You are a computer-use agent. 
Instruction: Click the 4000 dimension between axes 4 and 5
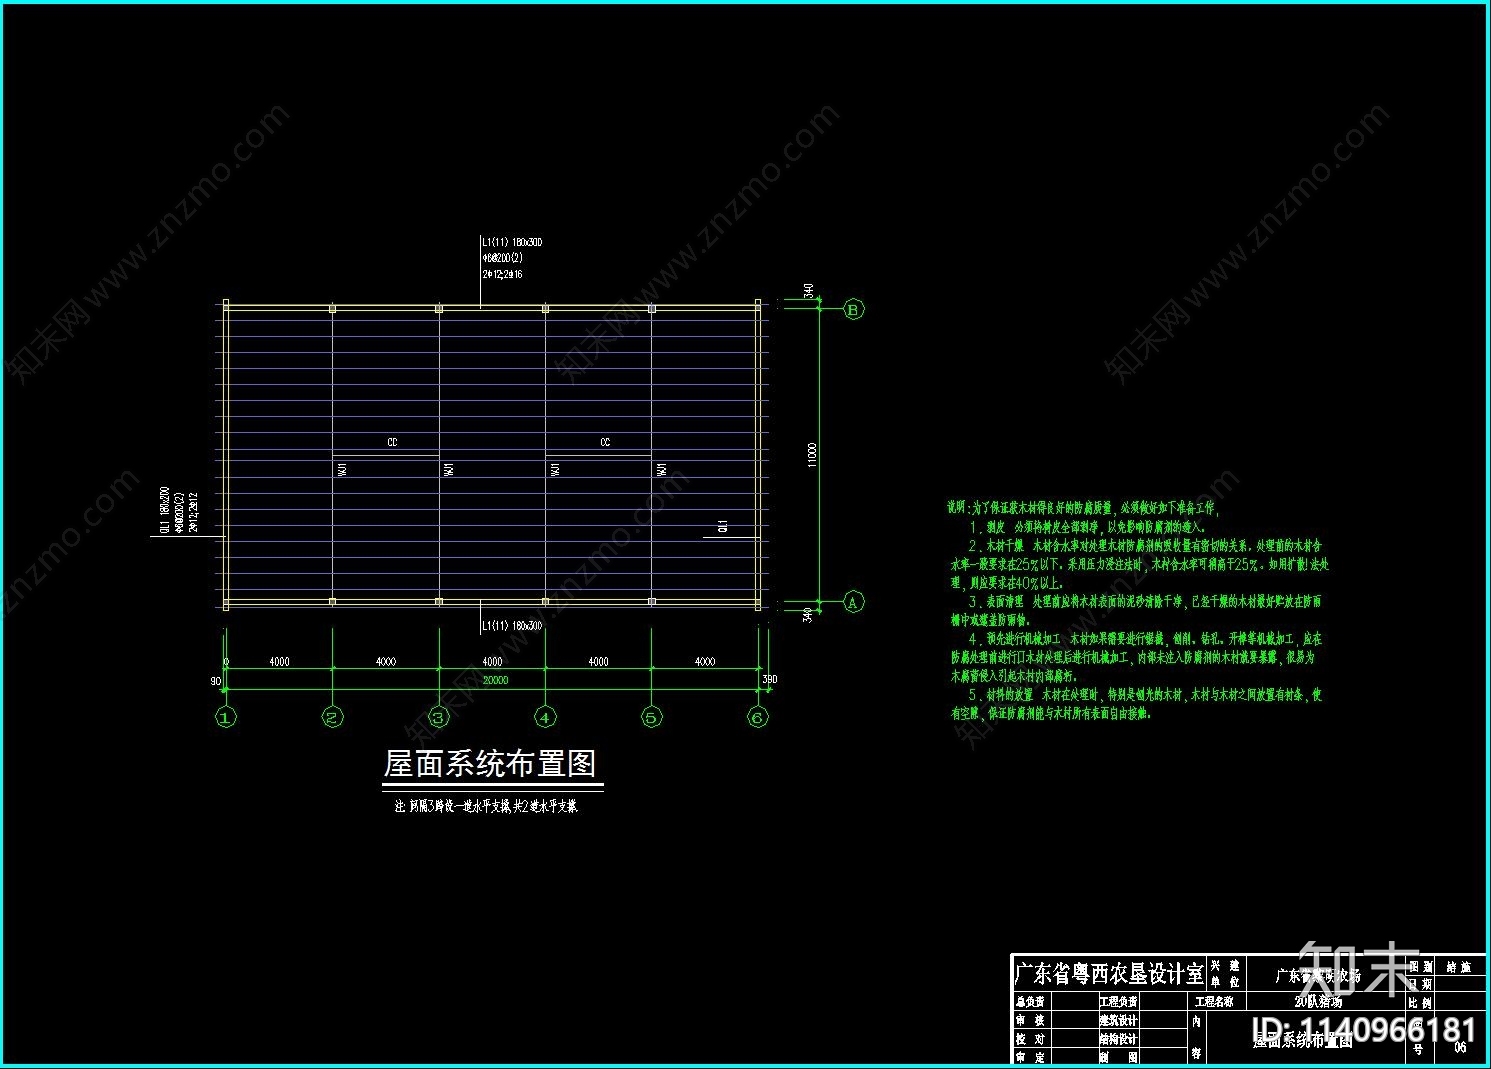pyautogui.click(x=598, y=662)
